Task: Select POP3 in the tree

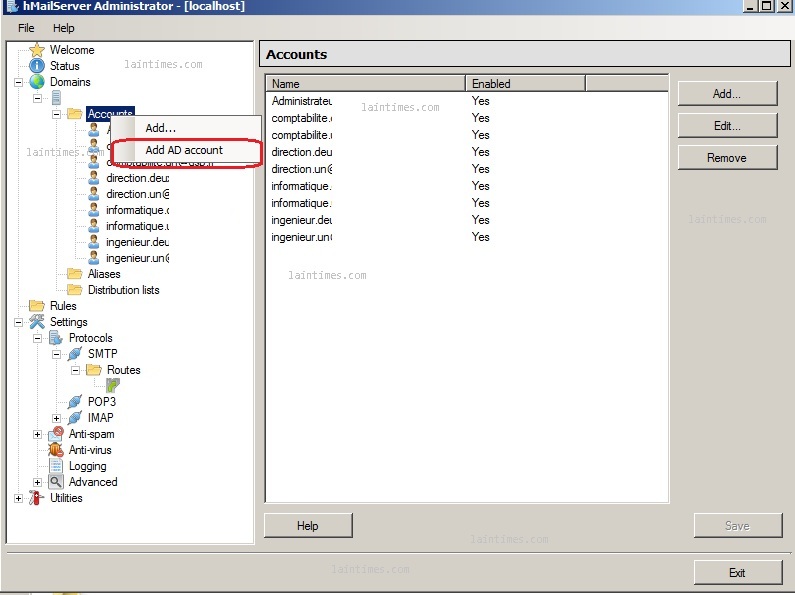Action: tap(101, 402)
